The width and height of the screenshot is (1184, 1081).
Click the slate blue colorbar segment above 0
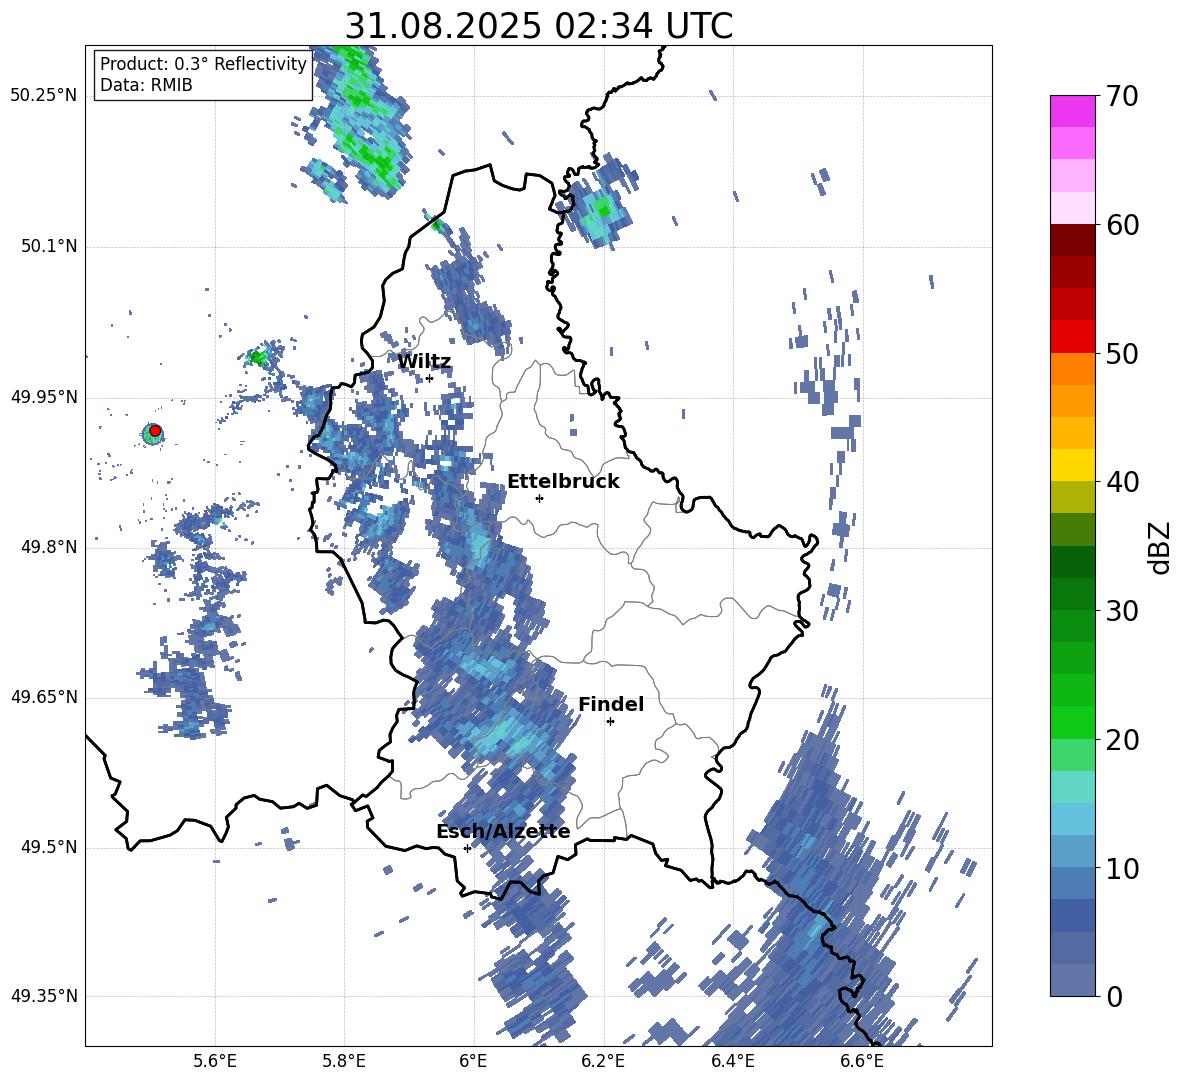pyautogui.click(x=1072, y=980)
